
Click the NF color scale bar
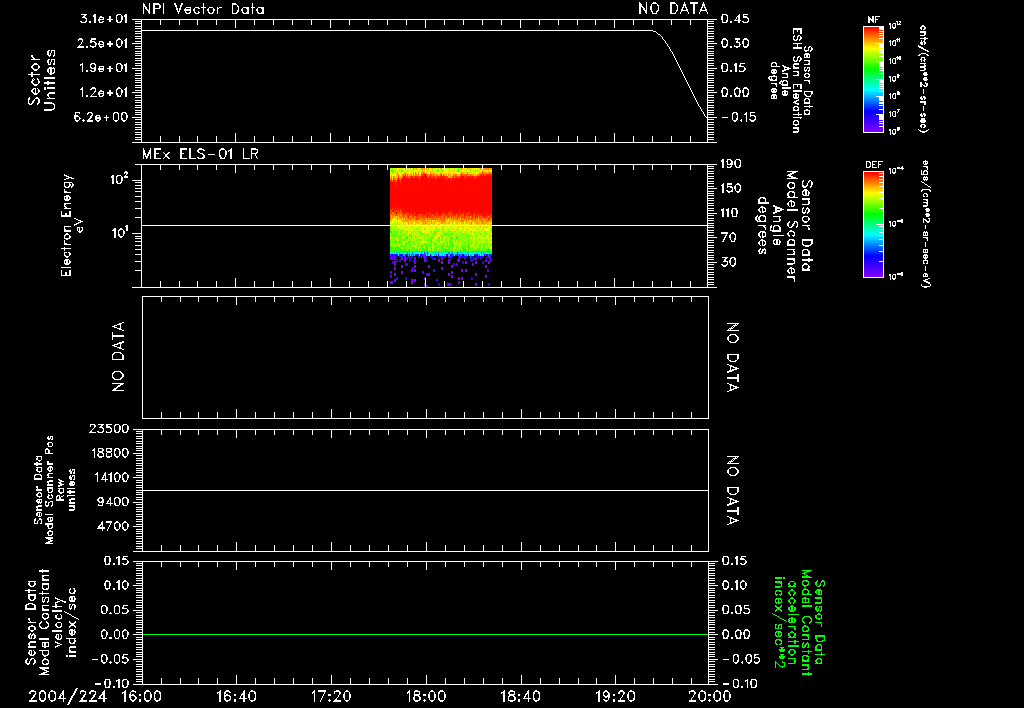pyautogui.click(x=873, y=79)
